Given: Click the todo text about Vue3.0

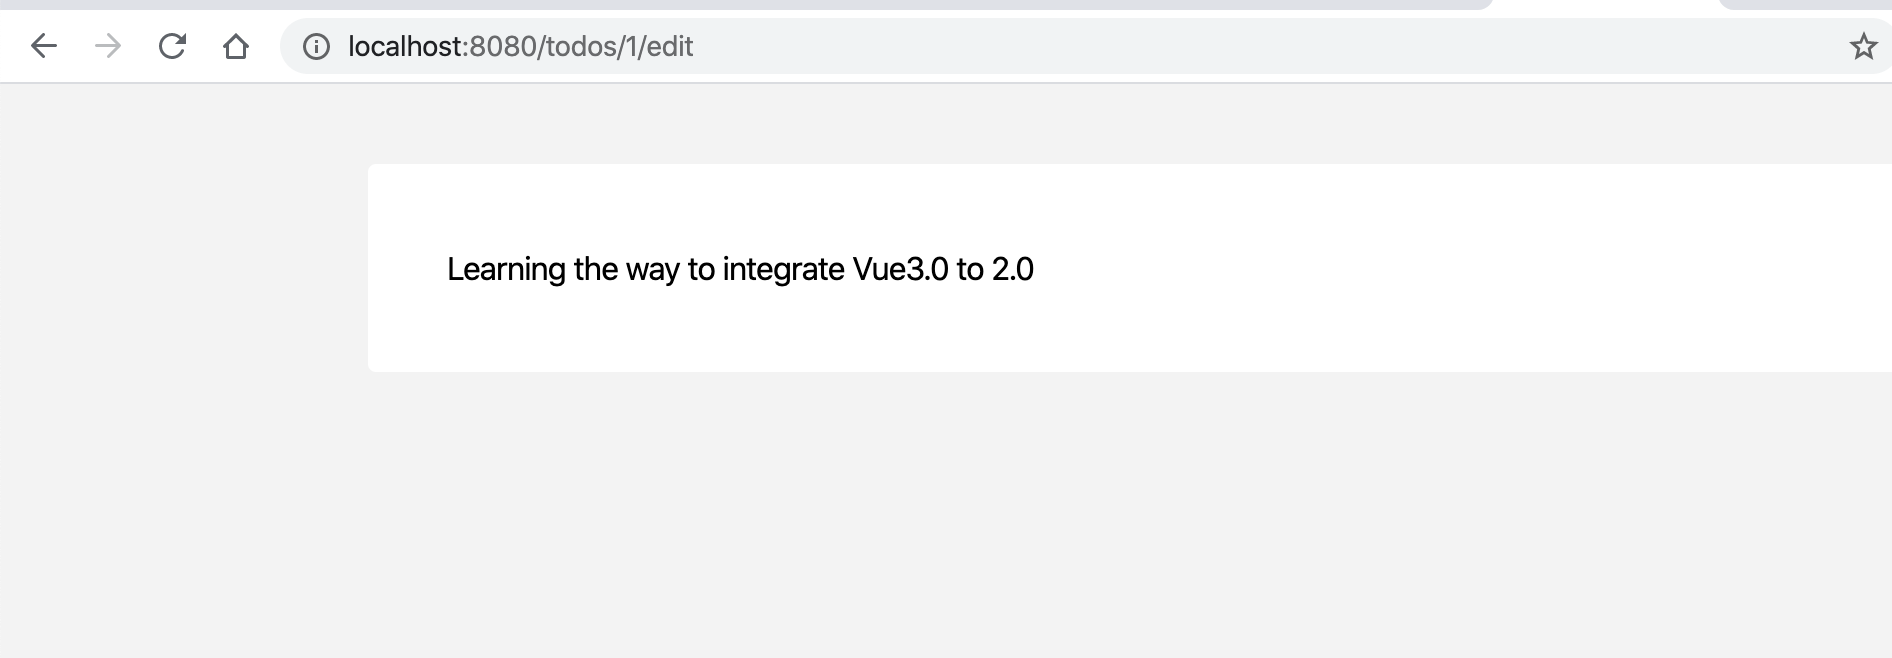Looking at the screenshot, I should 740,268.
